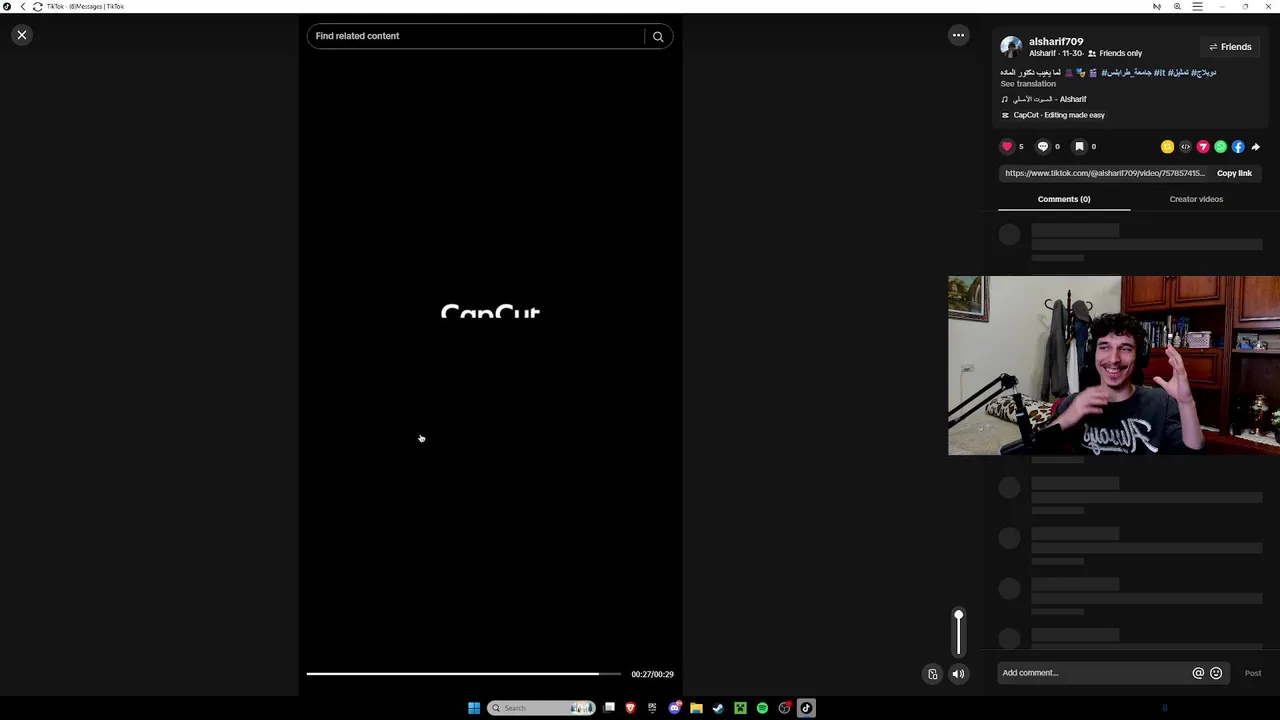
Task: Open Brave browser from taskbar
Action: click(631, 708)
